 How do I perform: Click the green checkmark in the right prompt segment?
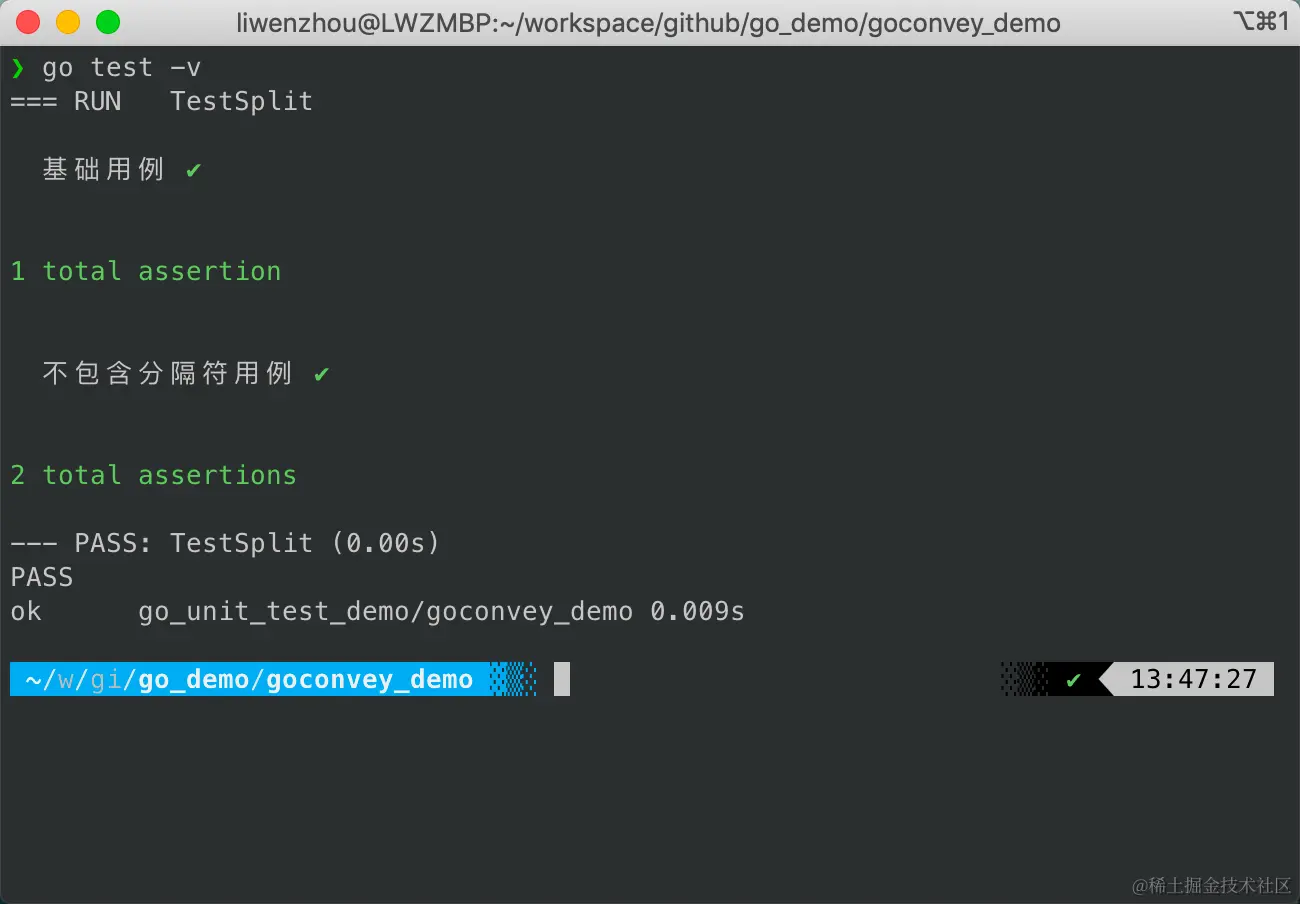coord(1073,679)
